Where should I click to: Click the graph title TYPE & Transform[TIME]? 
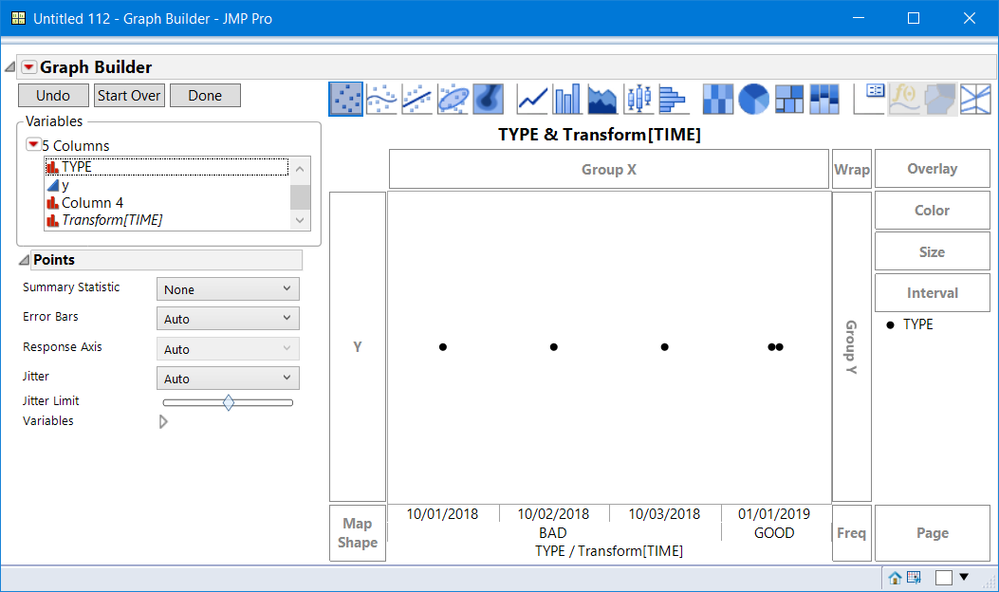(x=599, y=134)
